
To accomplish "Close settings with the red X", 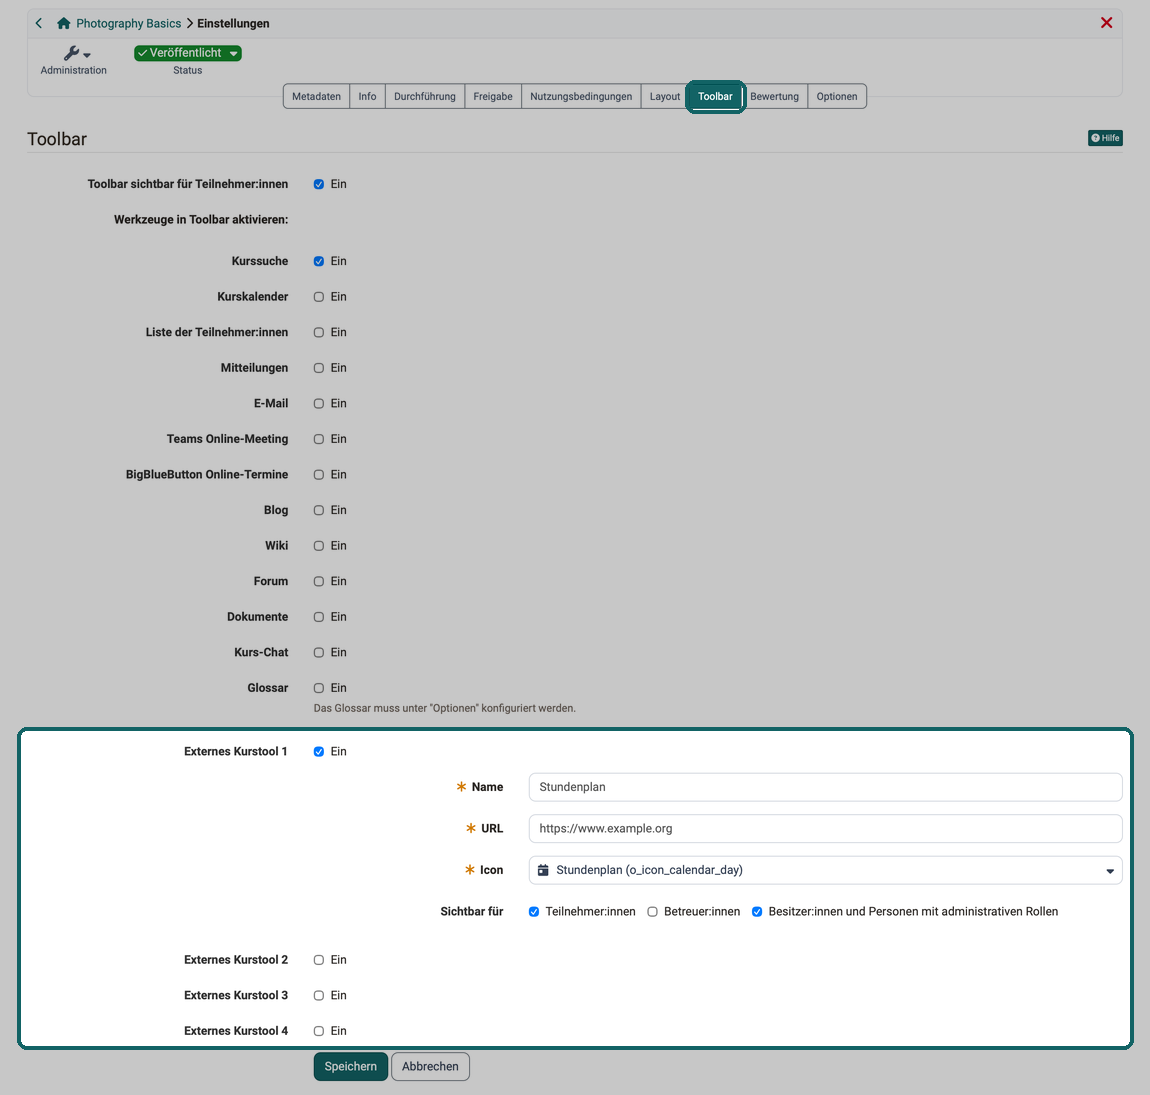I will [x=1106, y=23].
